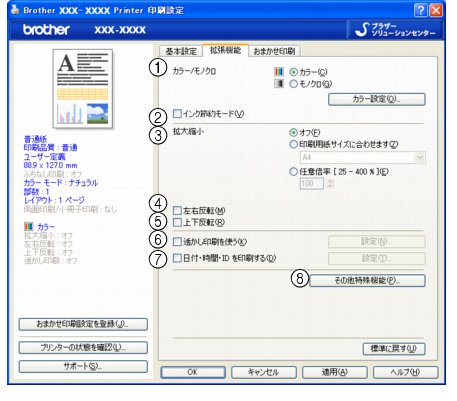Click the 100 scaling percentage field
Screen dimensions: 457x401
coord(312,184)
